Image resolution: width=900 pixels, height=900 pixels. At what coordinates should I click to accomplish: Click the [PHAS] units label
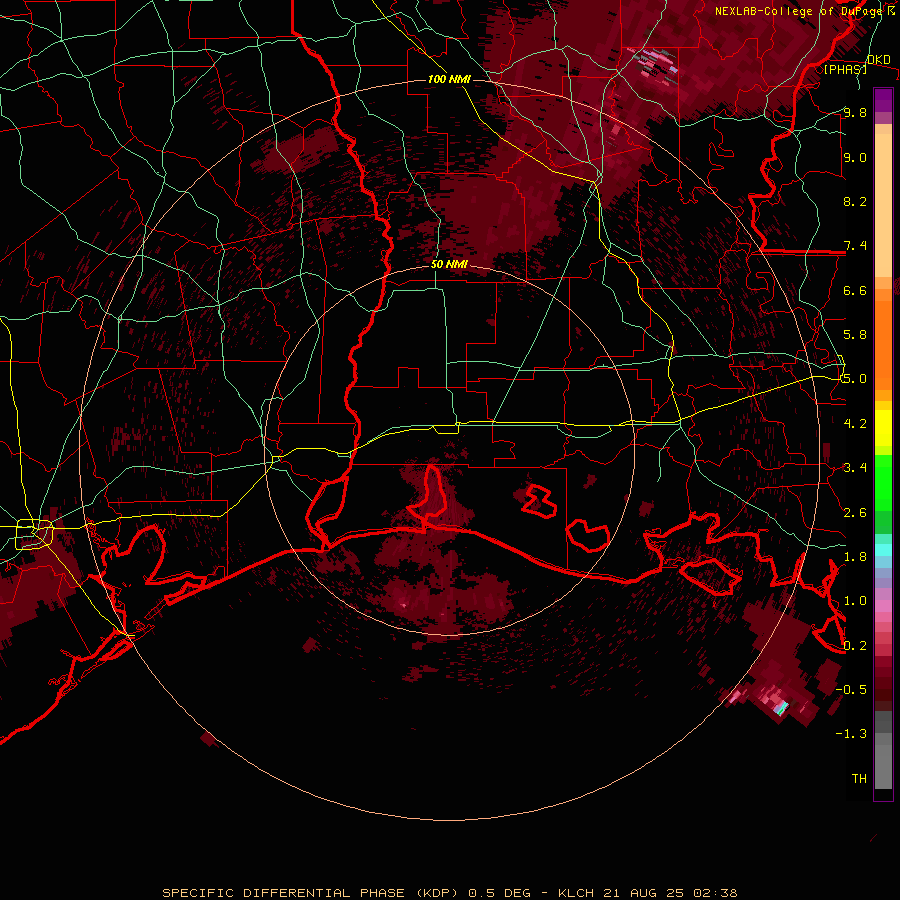click(x=845, y=69)
